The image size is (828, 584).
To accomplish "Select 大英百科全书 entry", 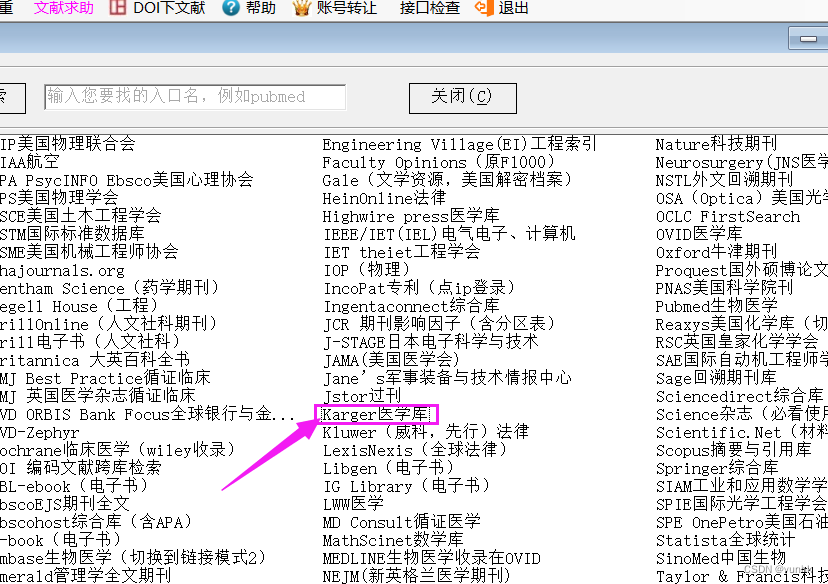I will 95,360.
